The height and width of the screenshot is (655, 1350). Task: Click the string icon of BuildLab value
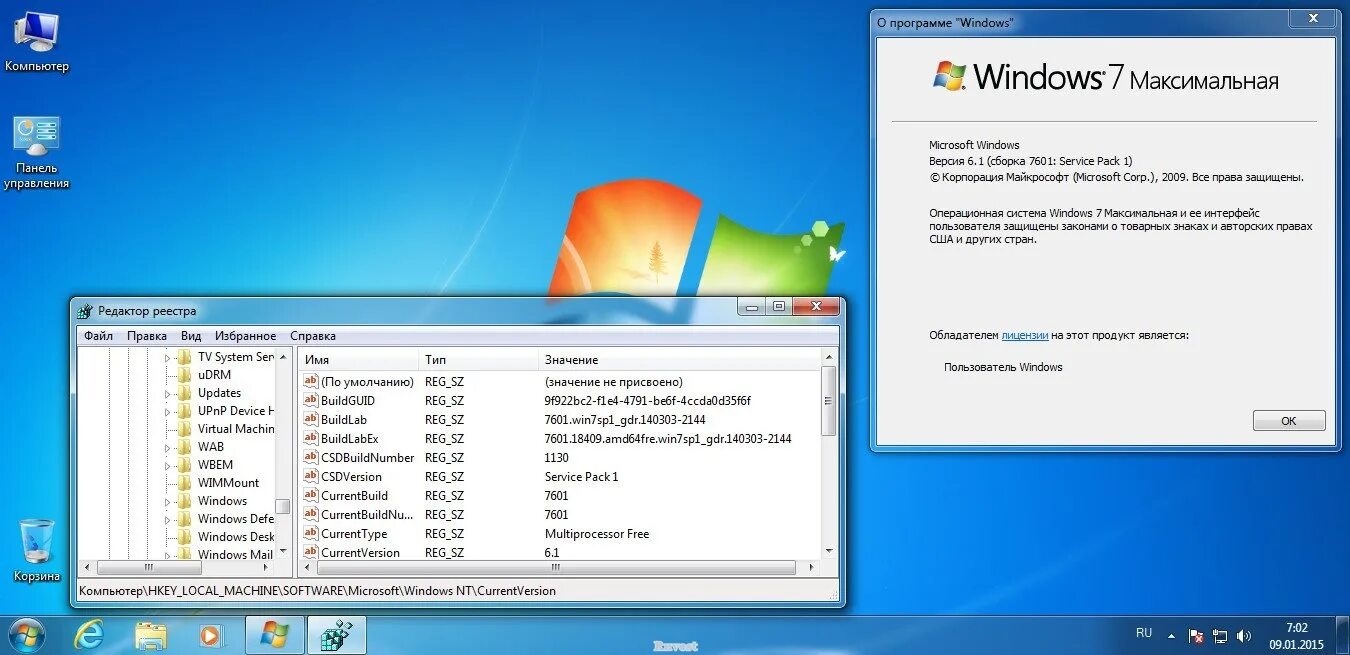(310, 419)
